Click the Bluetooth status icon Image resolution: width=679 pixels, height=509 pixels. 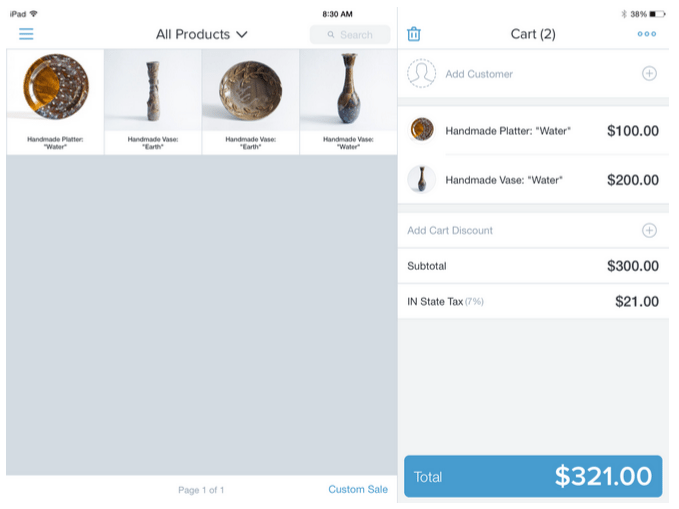(624, 14)
